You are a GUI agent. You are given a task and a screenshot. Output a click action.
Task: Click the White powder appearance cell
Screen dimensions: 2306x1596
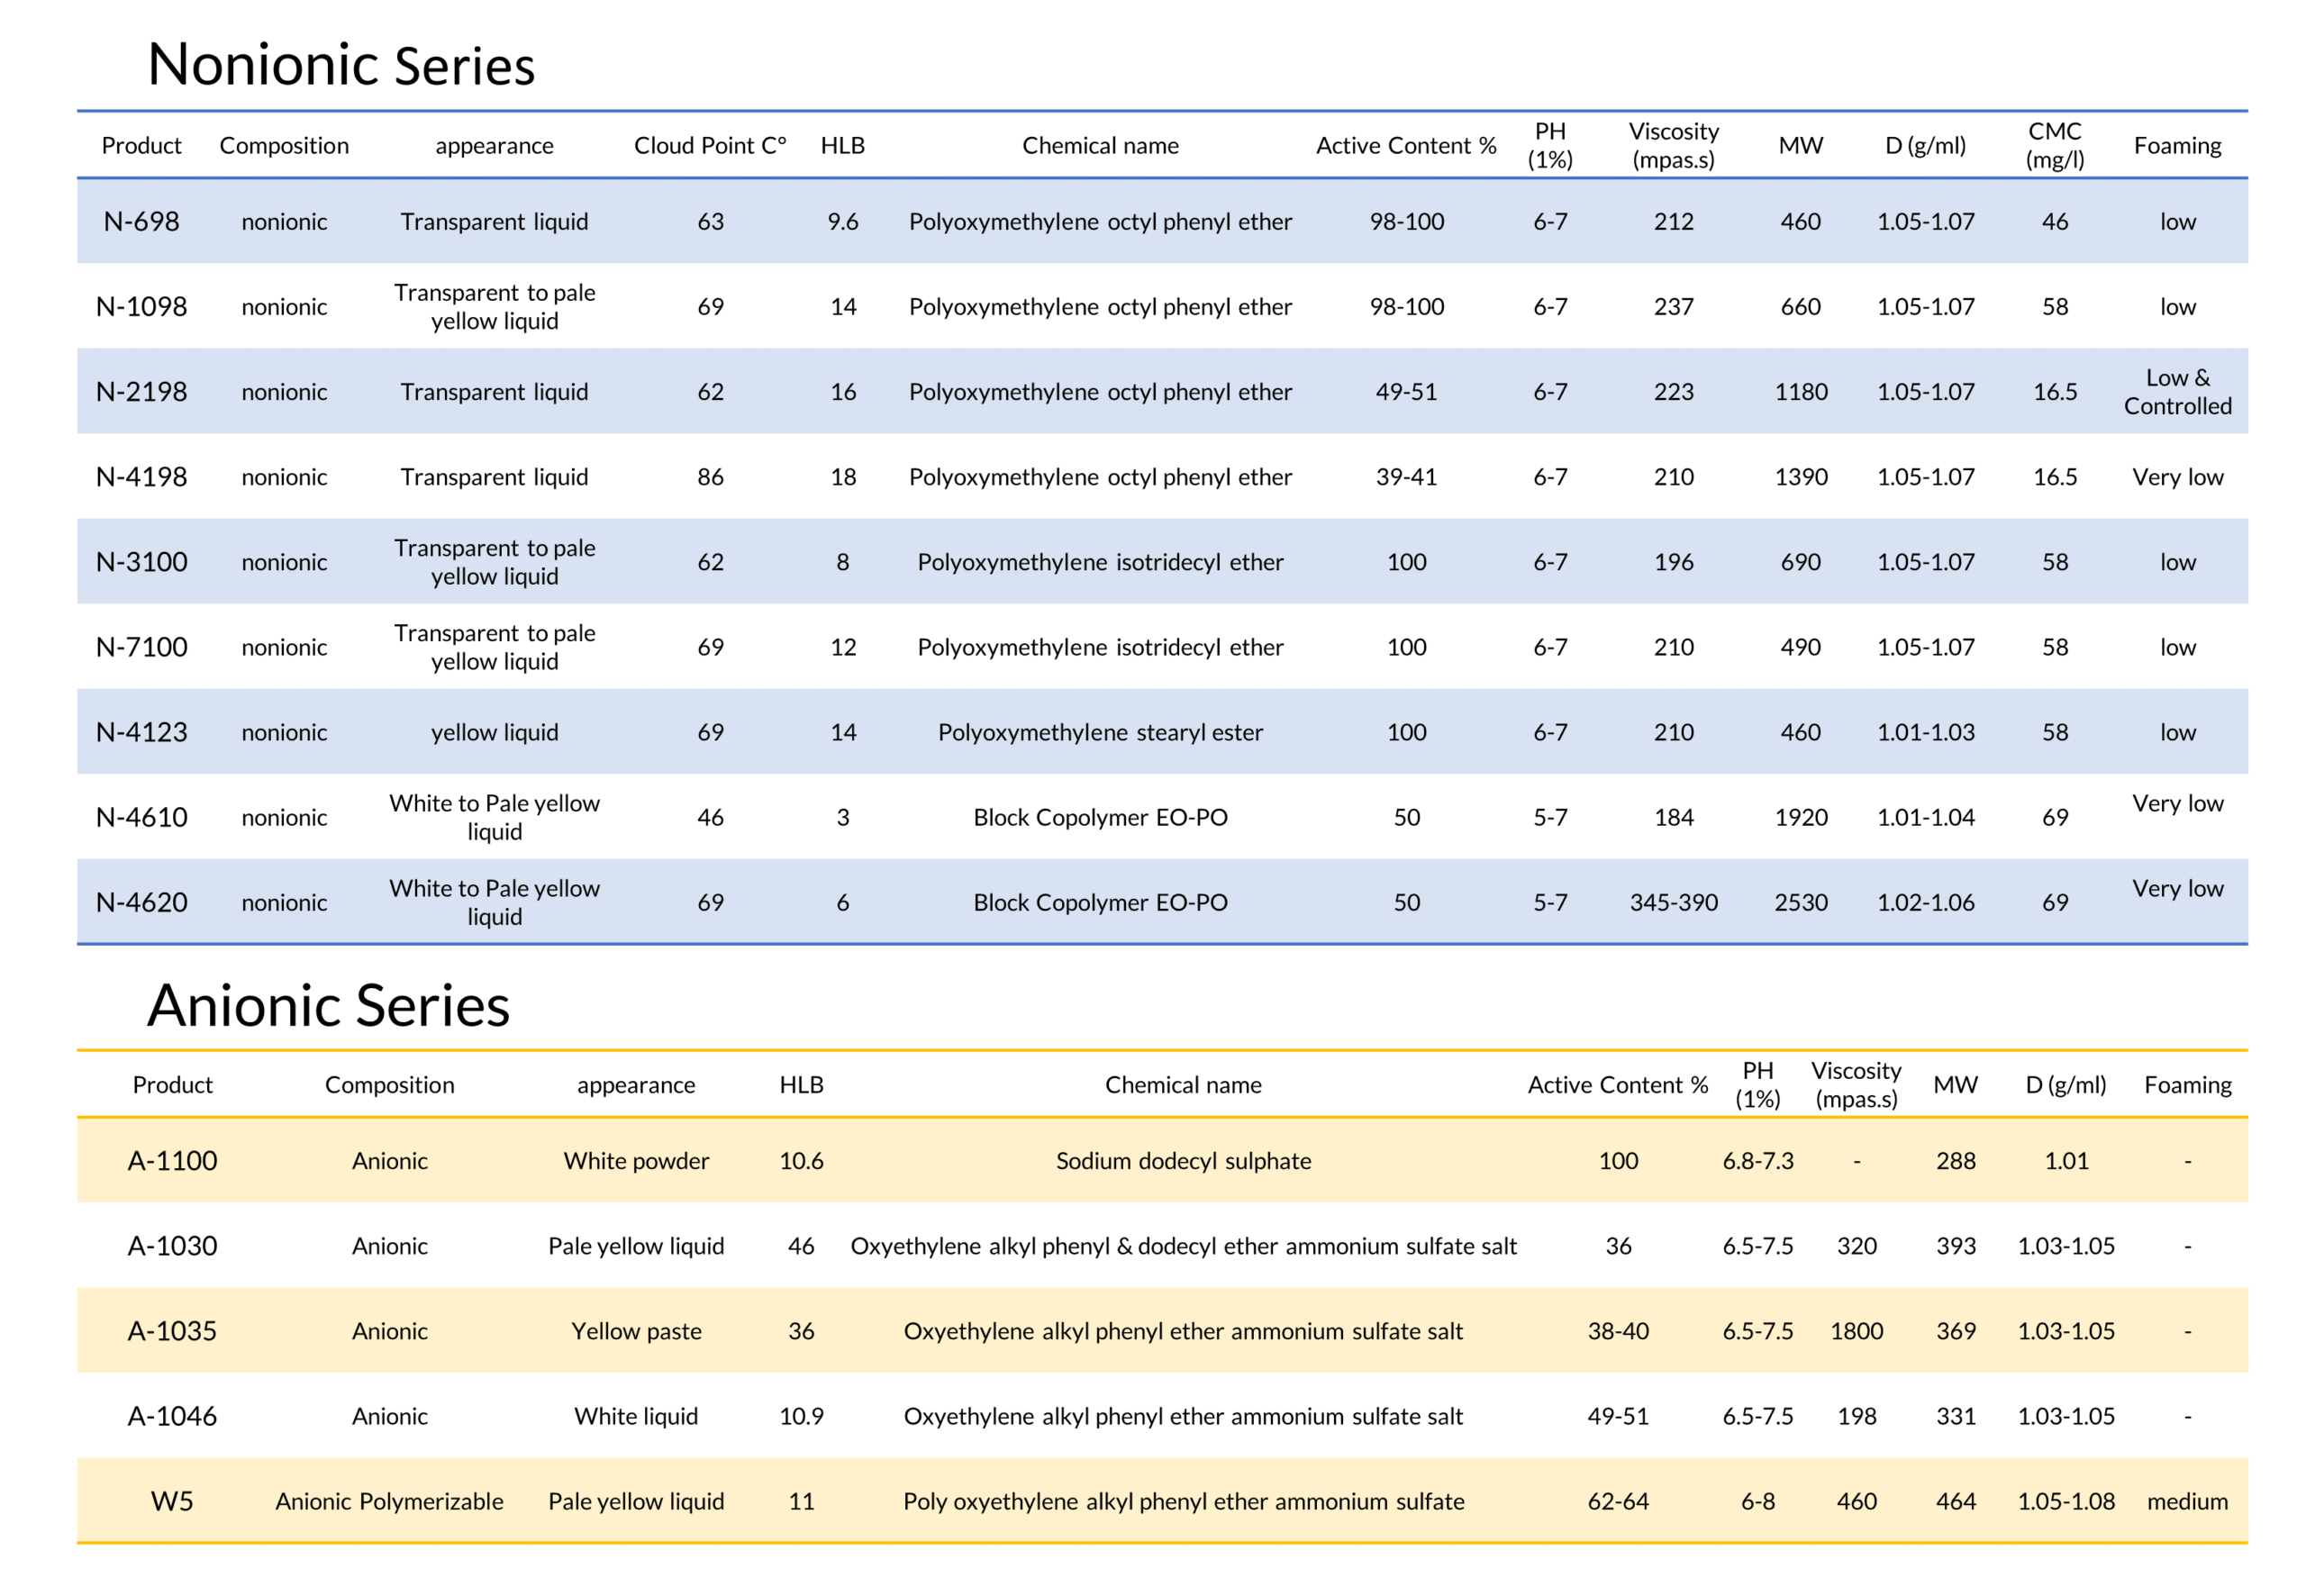[636, 1161]
